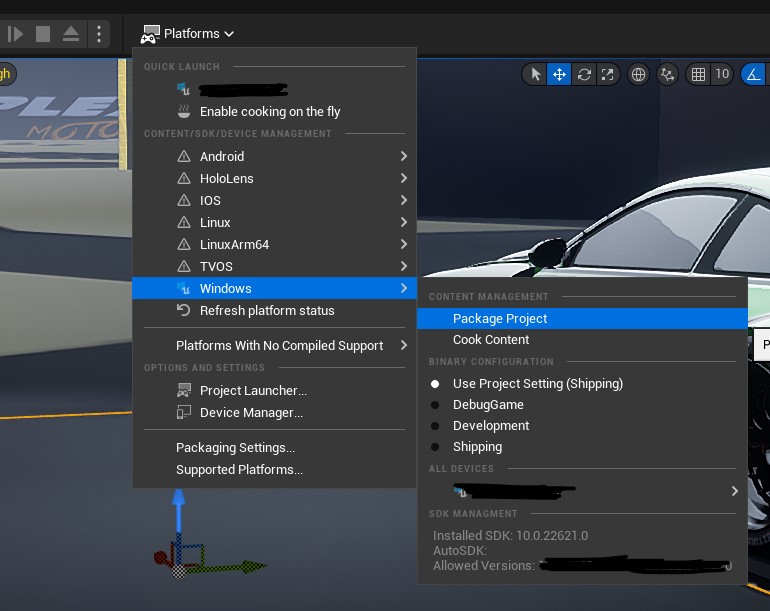
Task: Click cooking on the fly bowl icon
Action: (x=184, y=111)
